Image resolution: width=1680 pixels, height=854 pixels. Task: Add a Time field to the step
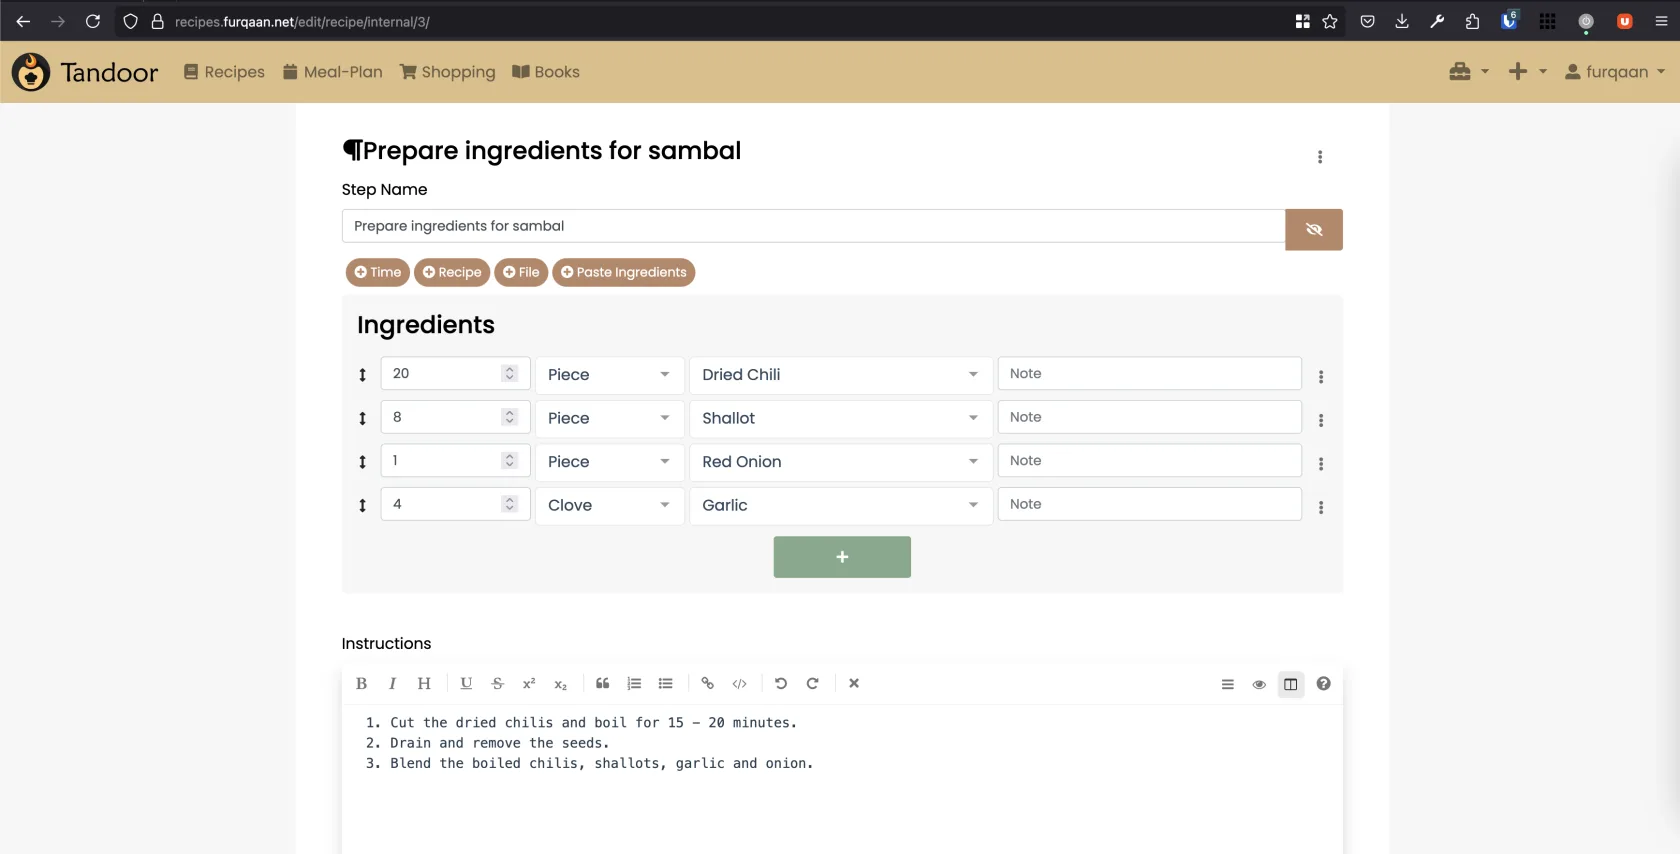[x=377, y=272]
